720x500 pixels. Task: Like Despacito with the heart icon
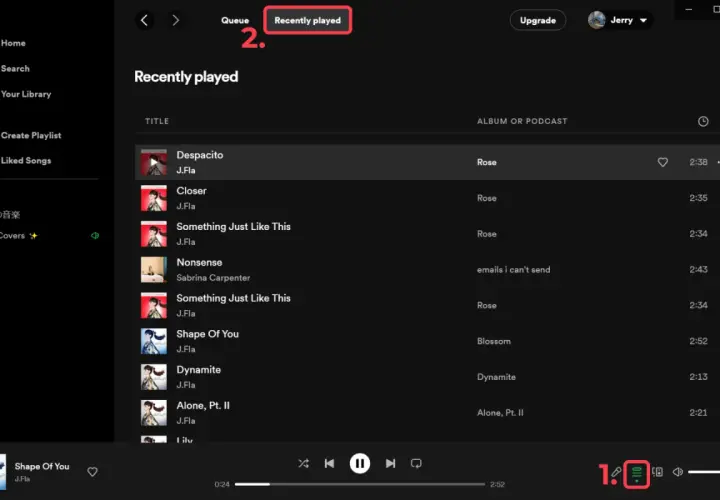tap(663, 162)
